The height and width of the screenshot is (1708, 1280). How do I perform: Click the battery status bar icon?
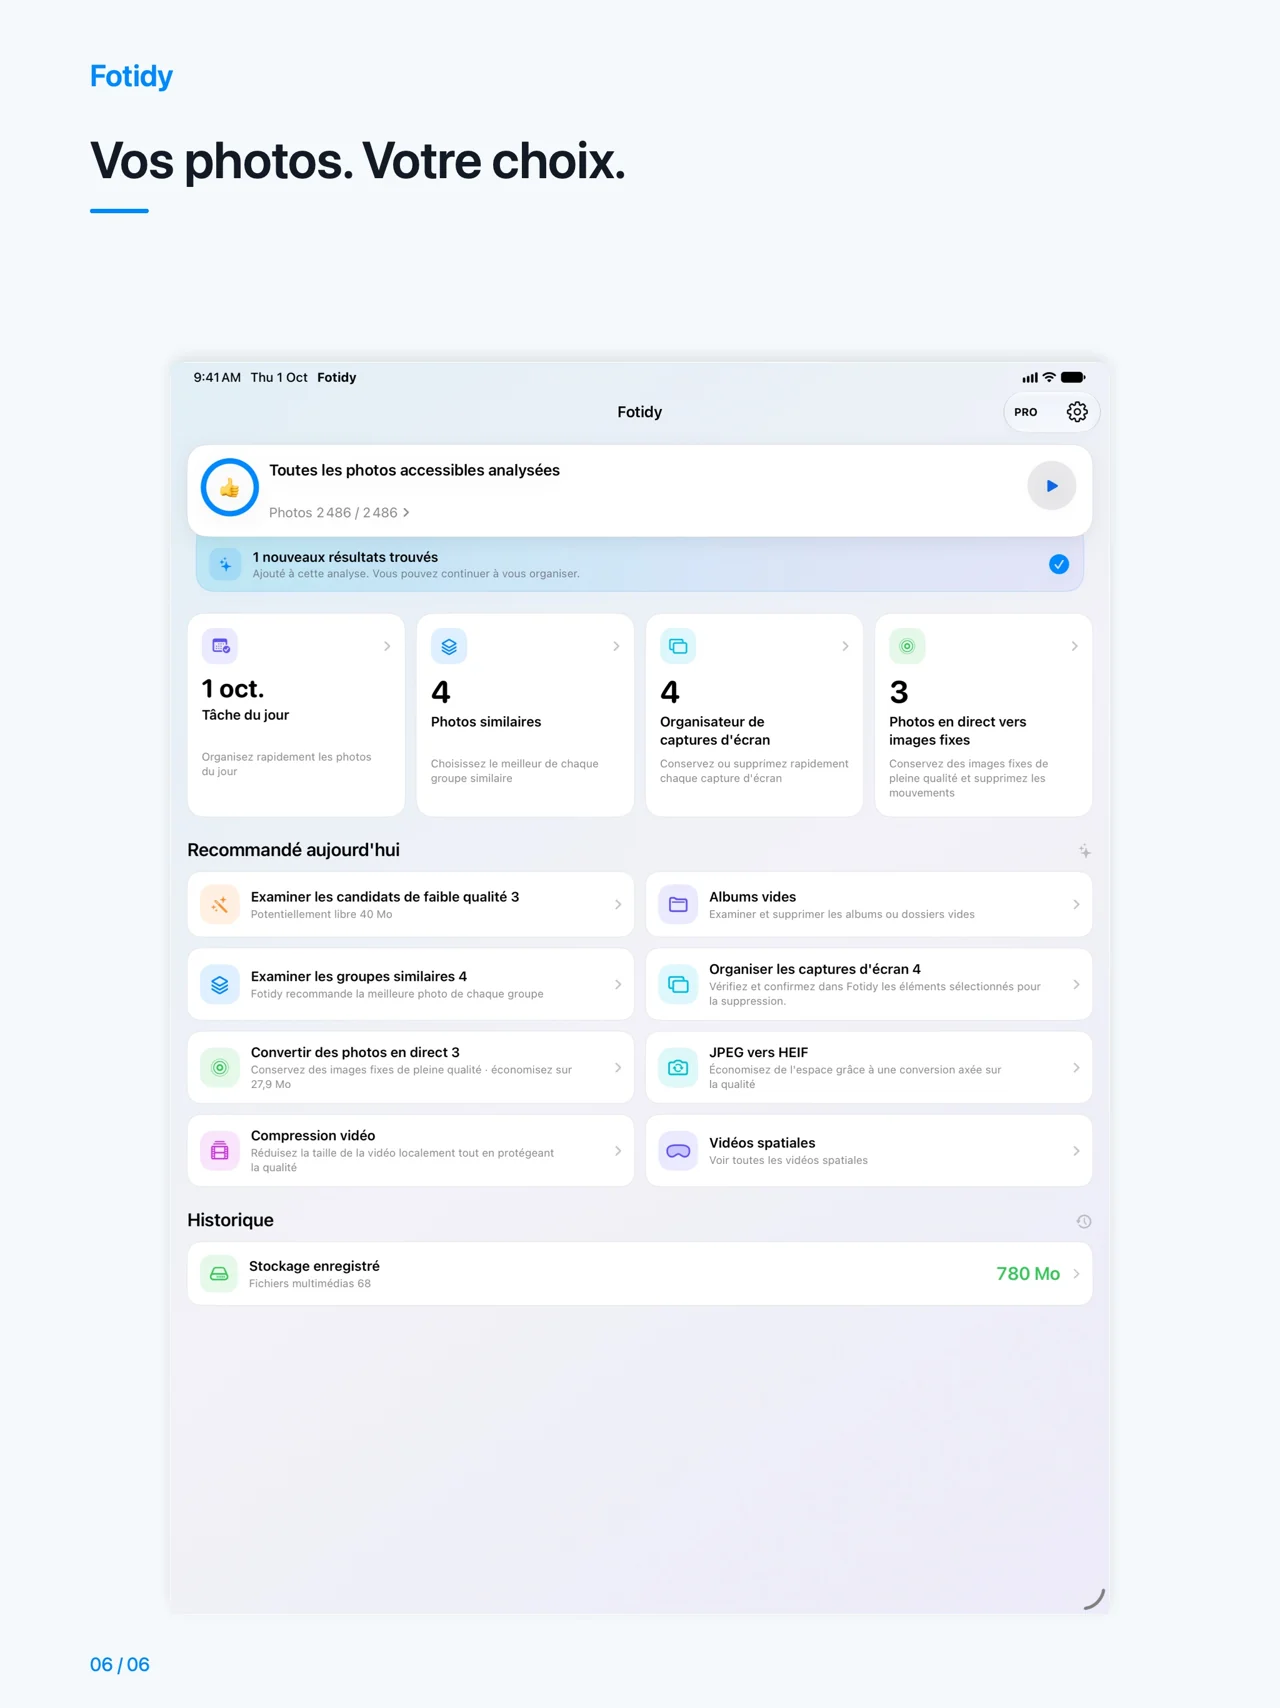pos(1073,377)
